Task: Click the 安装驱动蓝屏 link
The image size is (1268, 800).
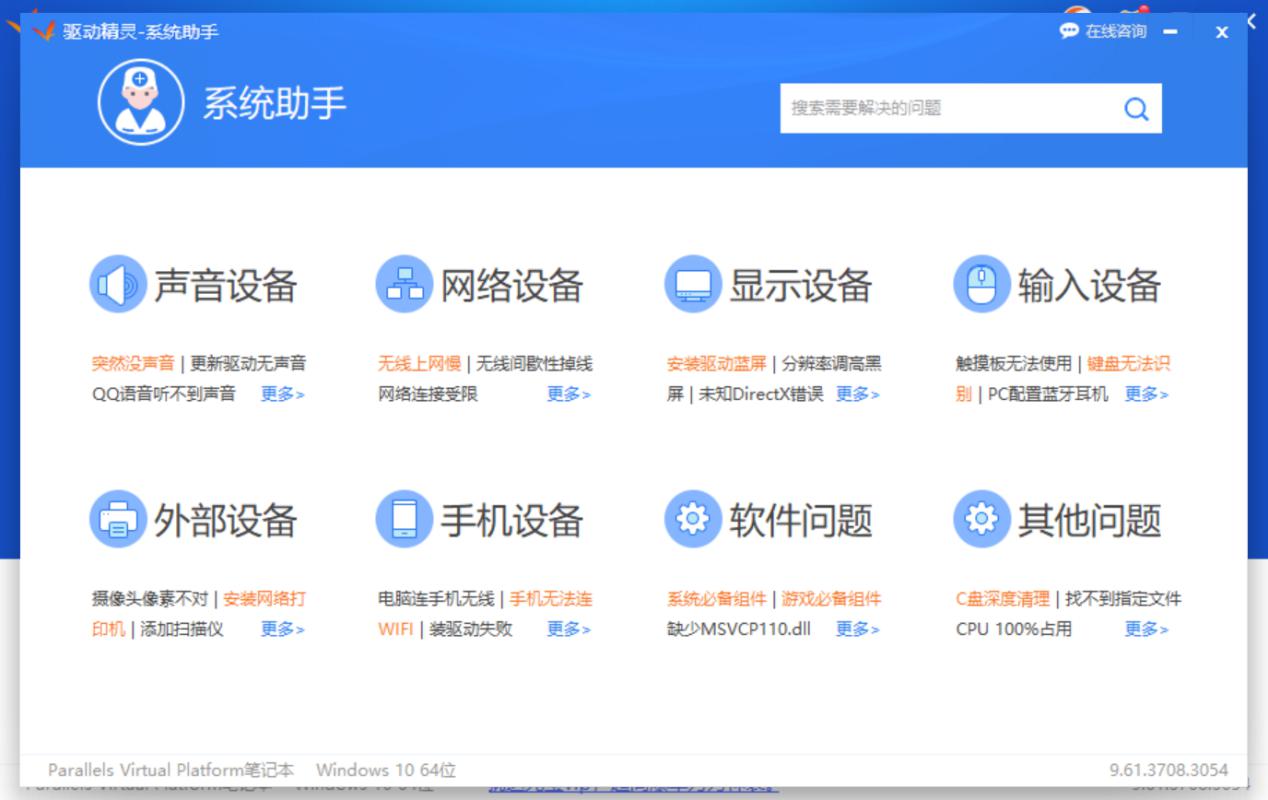Action: pyautogui.click(x=716, y=363)
